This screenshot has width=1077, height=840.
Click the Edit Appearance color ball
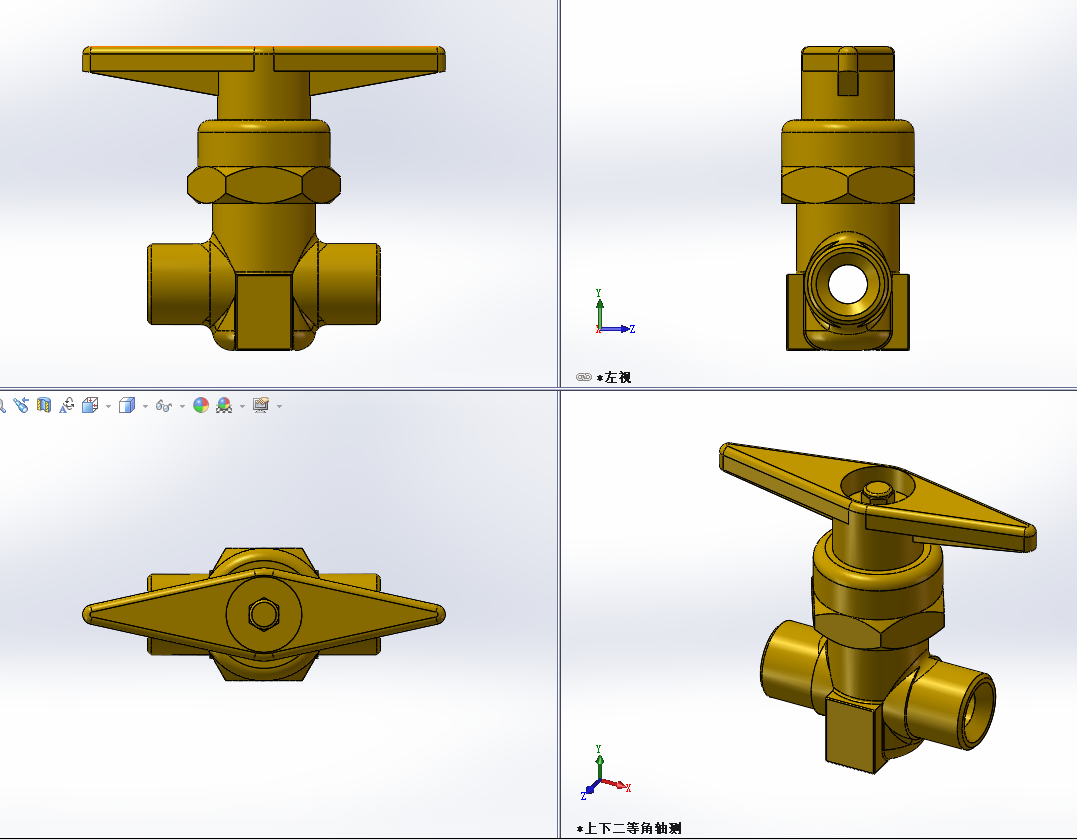click(x=201, y=405)
